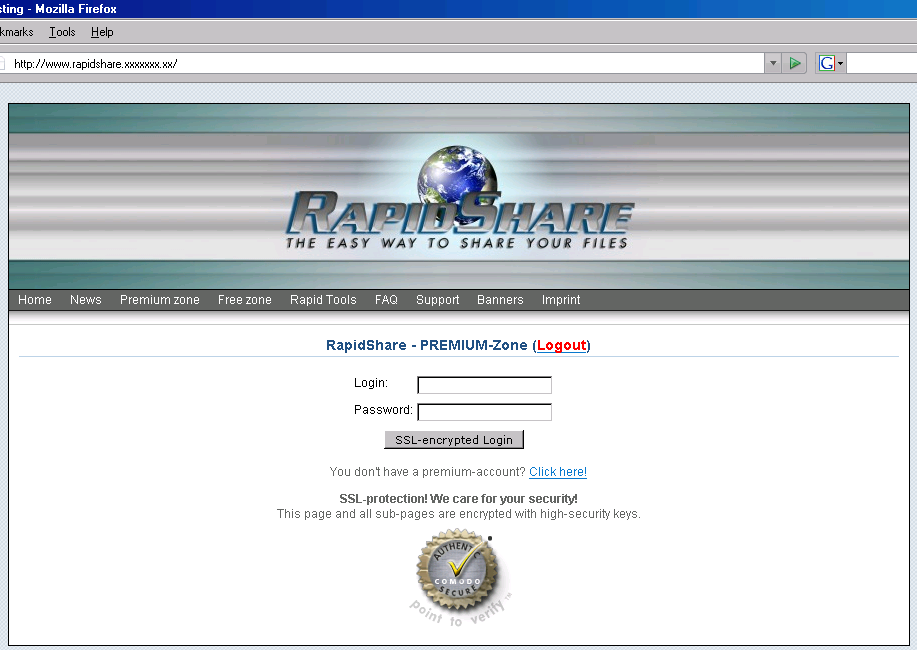
Task: Open the Bookmarks menu
Action: coord(16,32)
